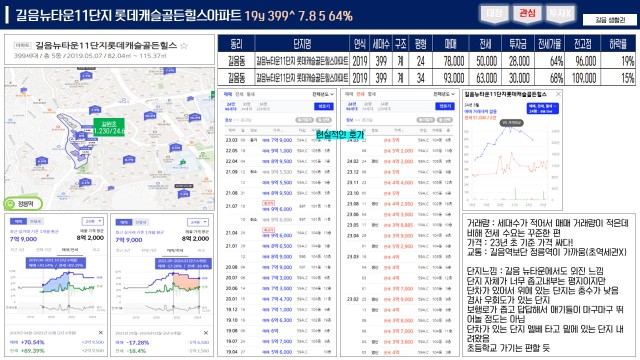Select the blue apartment marker inside the complex outline
Viewport: 640px width, 360px height.
pos(81,136)
